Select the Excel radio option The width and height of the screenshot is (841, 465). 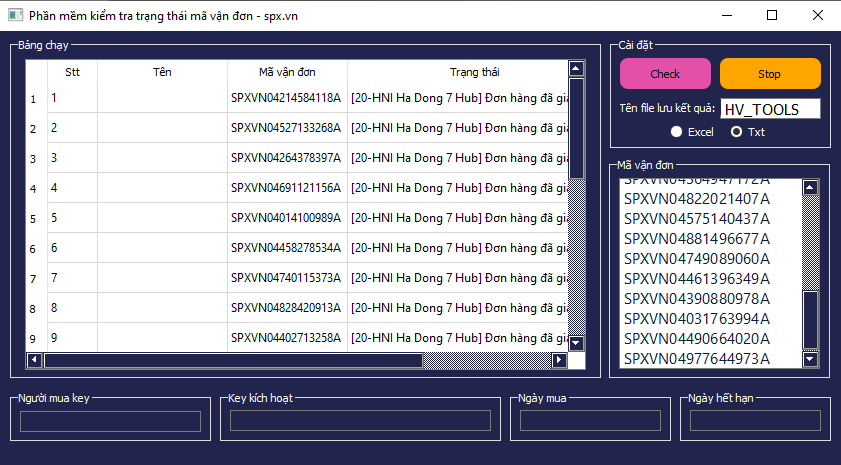pos(677,131)
